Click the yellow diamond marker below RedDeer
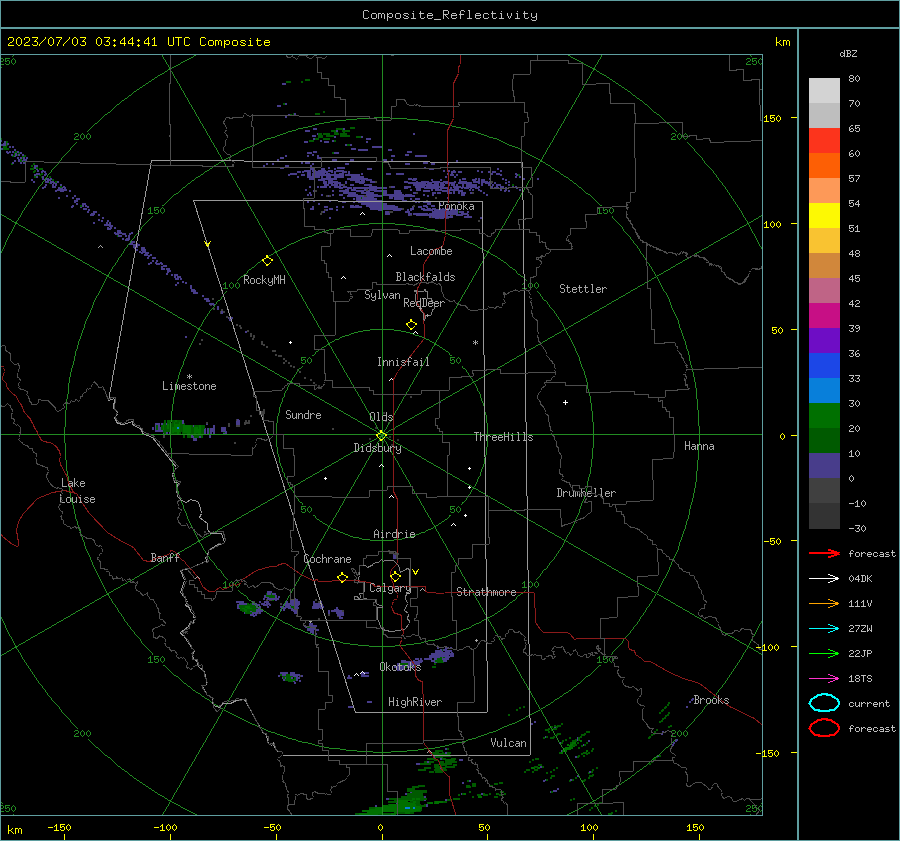Screen dimensions: 900x841 point(411,325)
